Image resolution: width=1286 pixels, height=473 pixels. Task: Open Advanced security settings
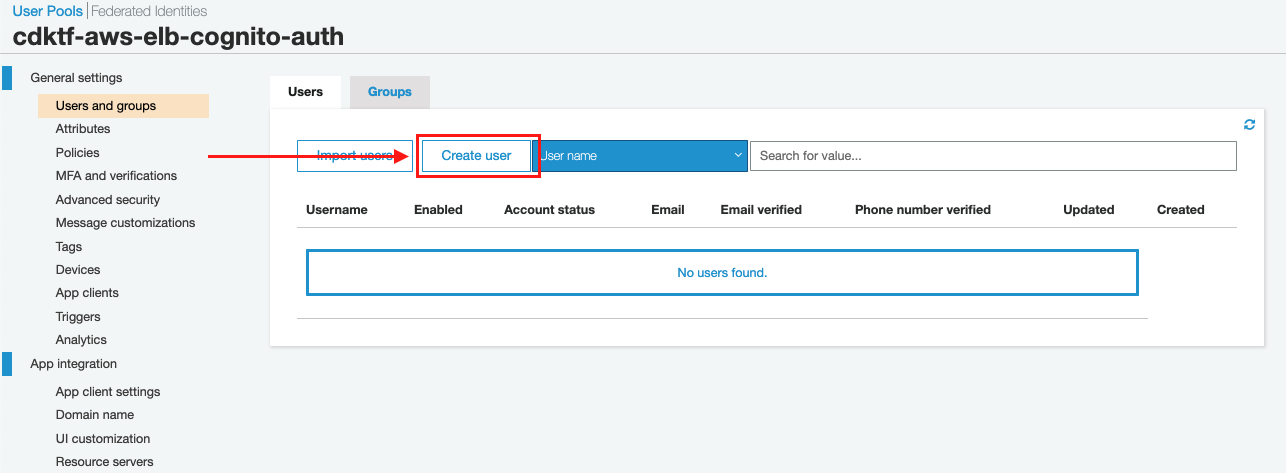[108, 200]
